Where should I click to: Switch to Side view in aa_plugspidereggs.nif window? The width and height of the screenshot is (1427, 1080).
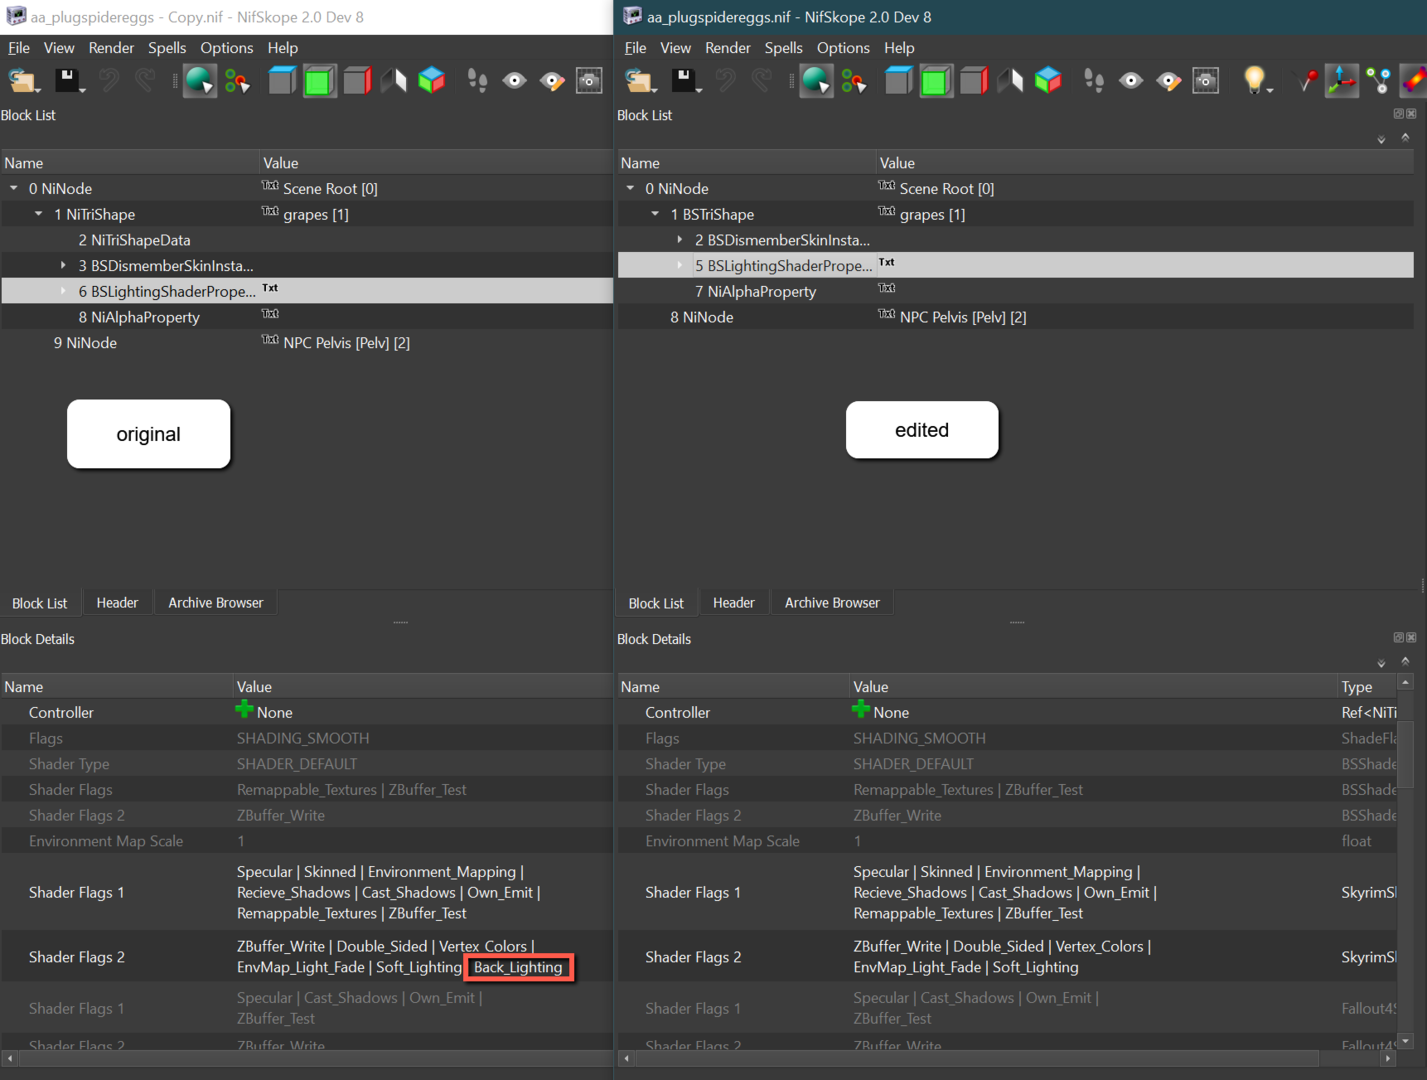click(974, 80)
